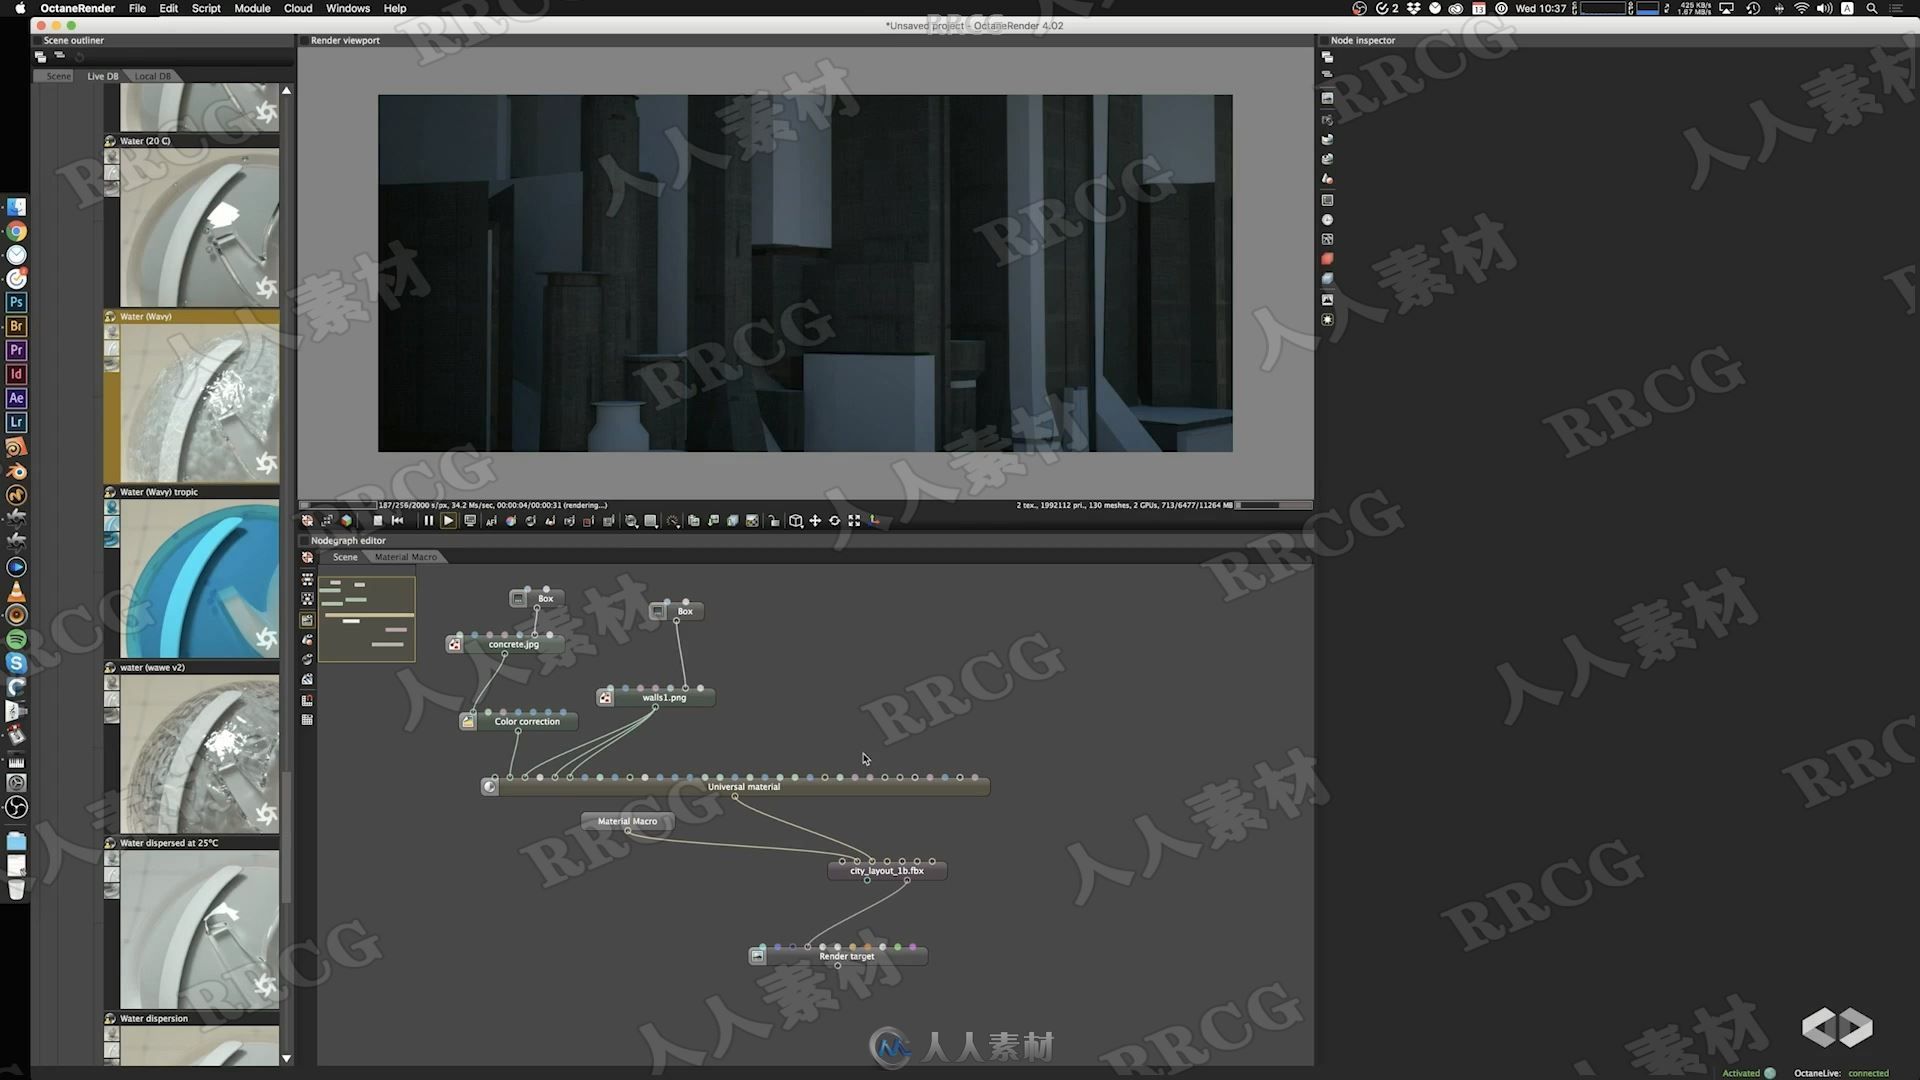This screenshot has width=1920, height=1080.
Task: Select the rotate gizmo tool
Action: (x=835, y=520)
